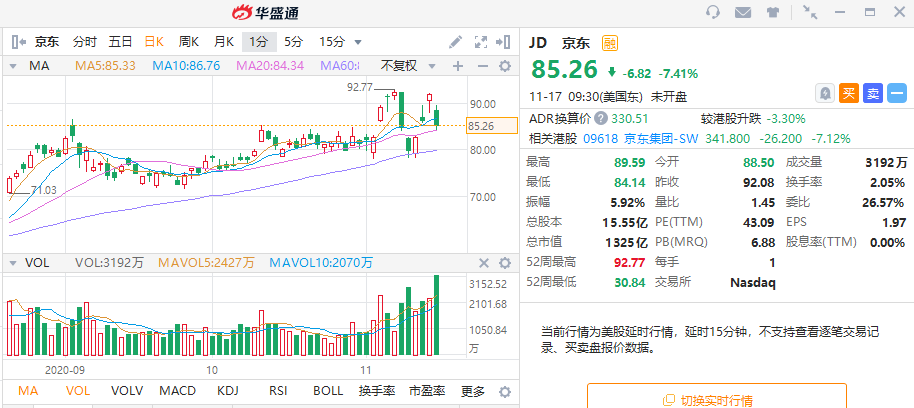Switch to 五日 chart tab
This screenshot has width=914, height=408.
pyautogui.click(x=120, y=42)
